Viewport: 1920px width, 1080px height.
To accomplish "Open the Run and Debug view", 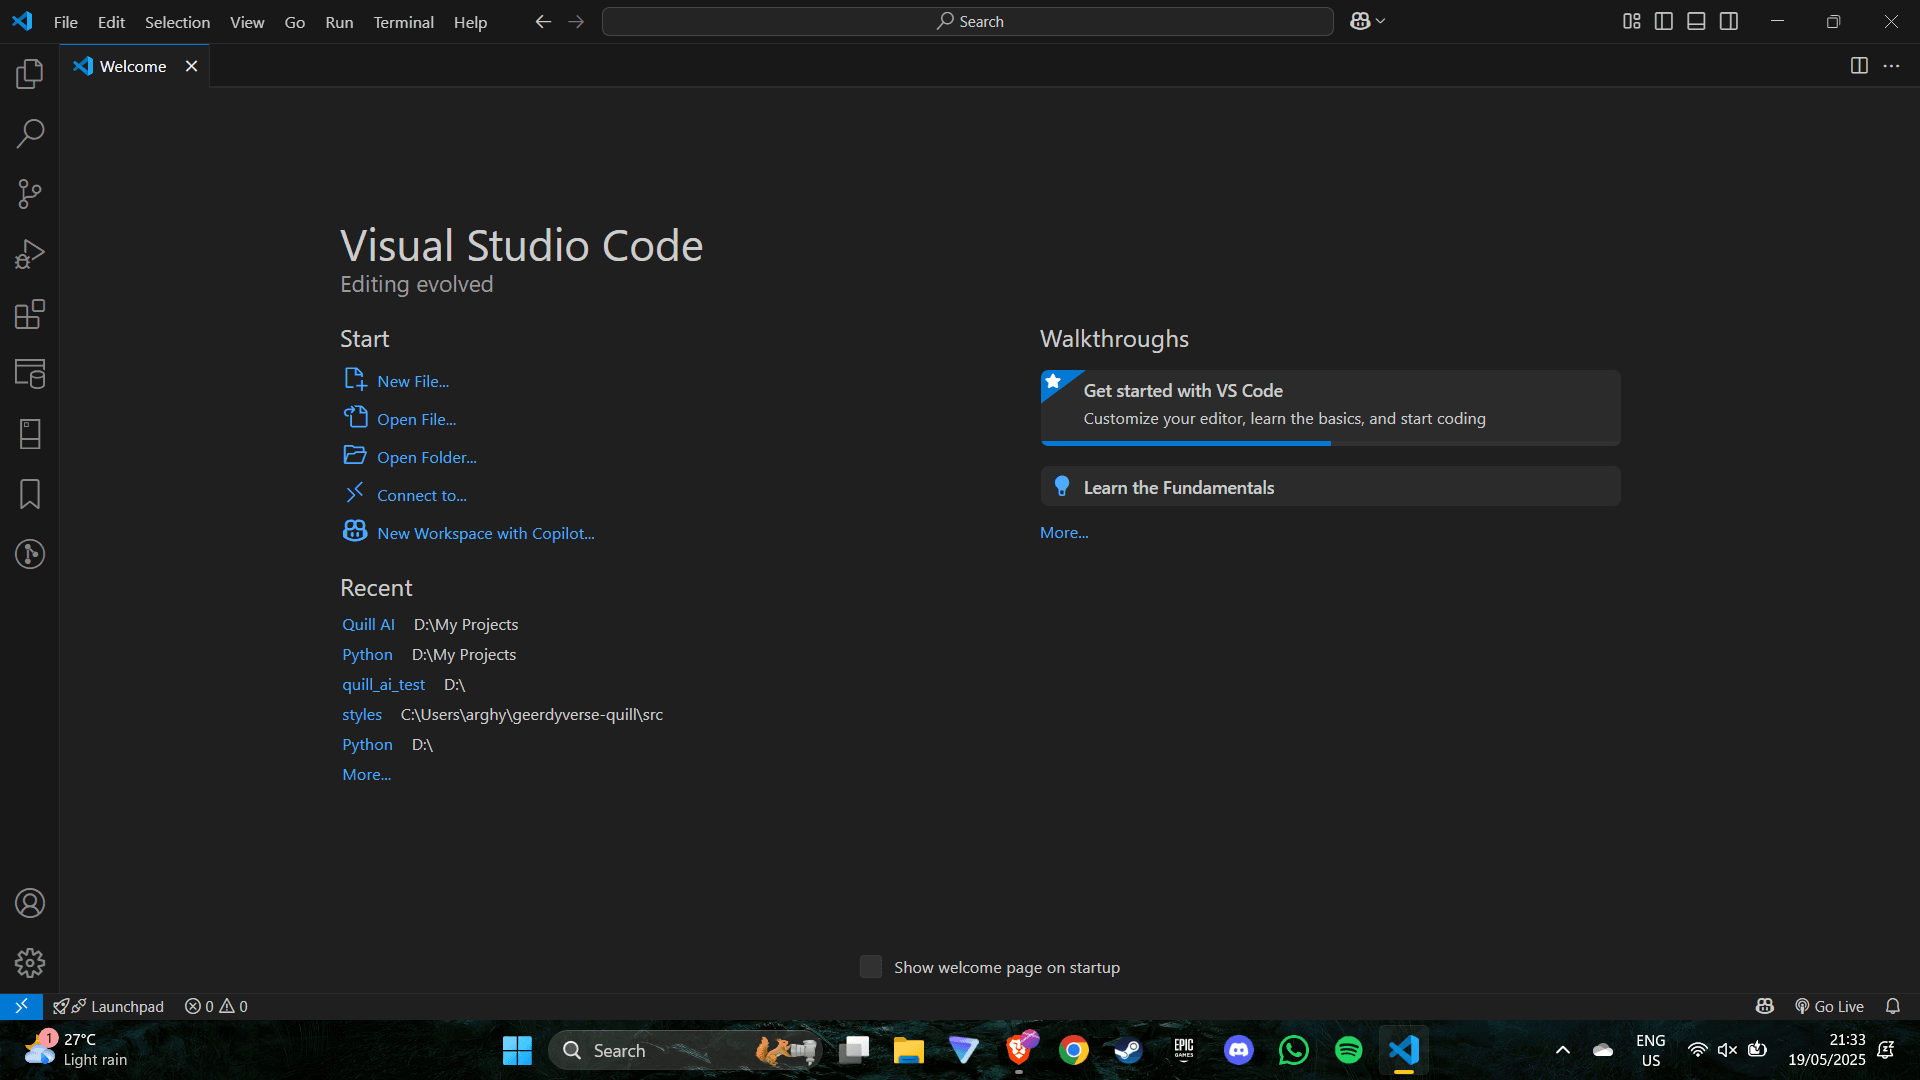I will [30, 254].
